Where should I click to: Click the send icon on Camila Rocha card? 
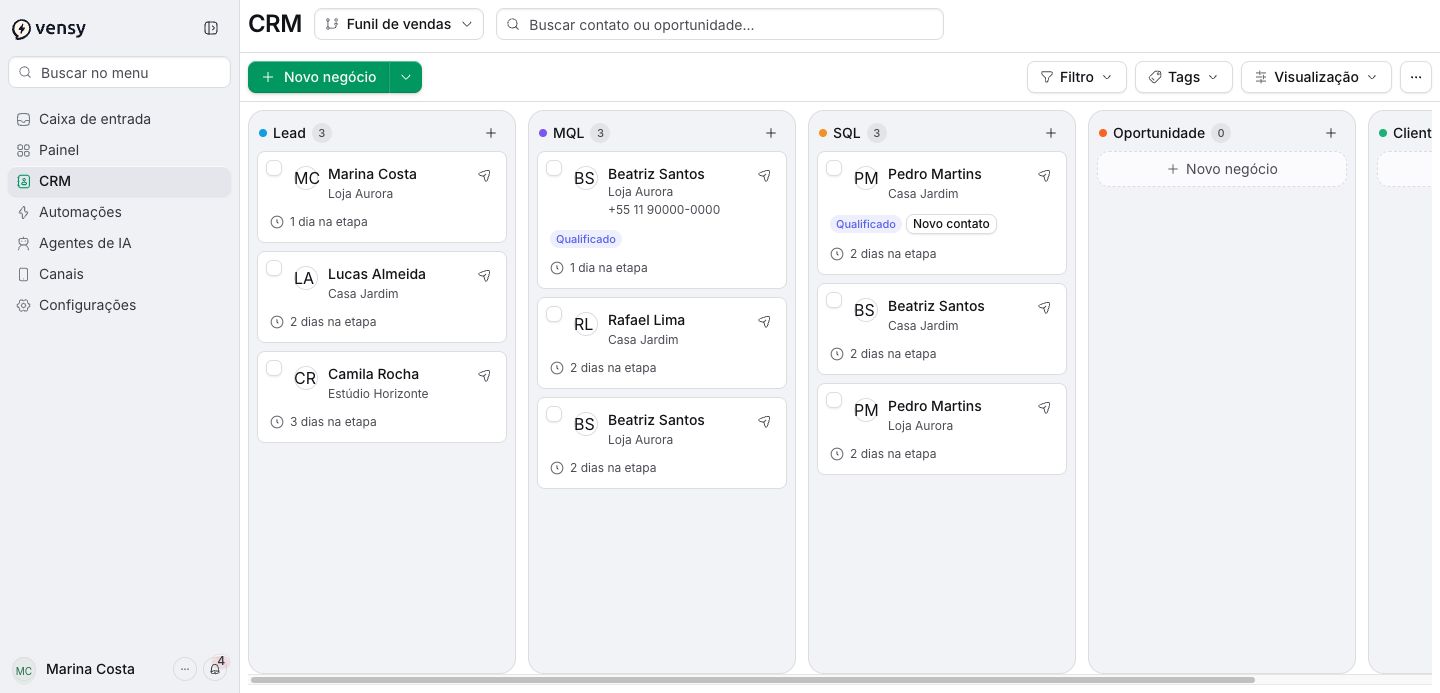click(x=484, y=375)
